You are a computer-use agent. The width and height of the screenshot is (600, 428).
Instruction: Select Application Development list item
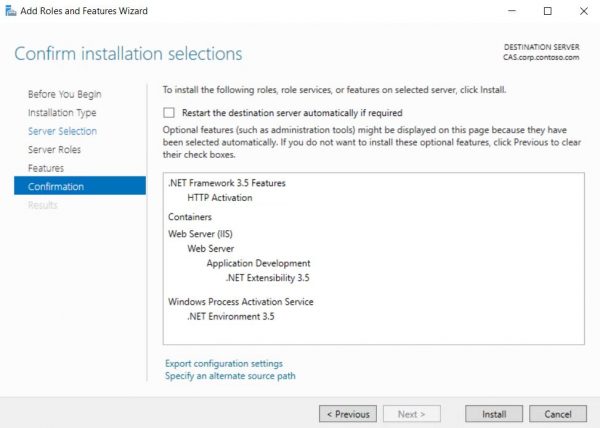coord(258,263)
